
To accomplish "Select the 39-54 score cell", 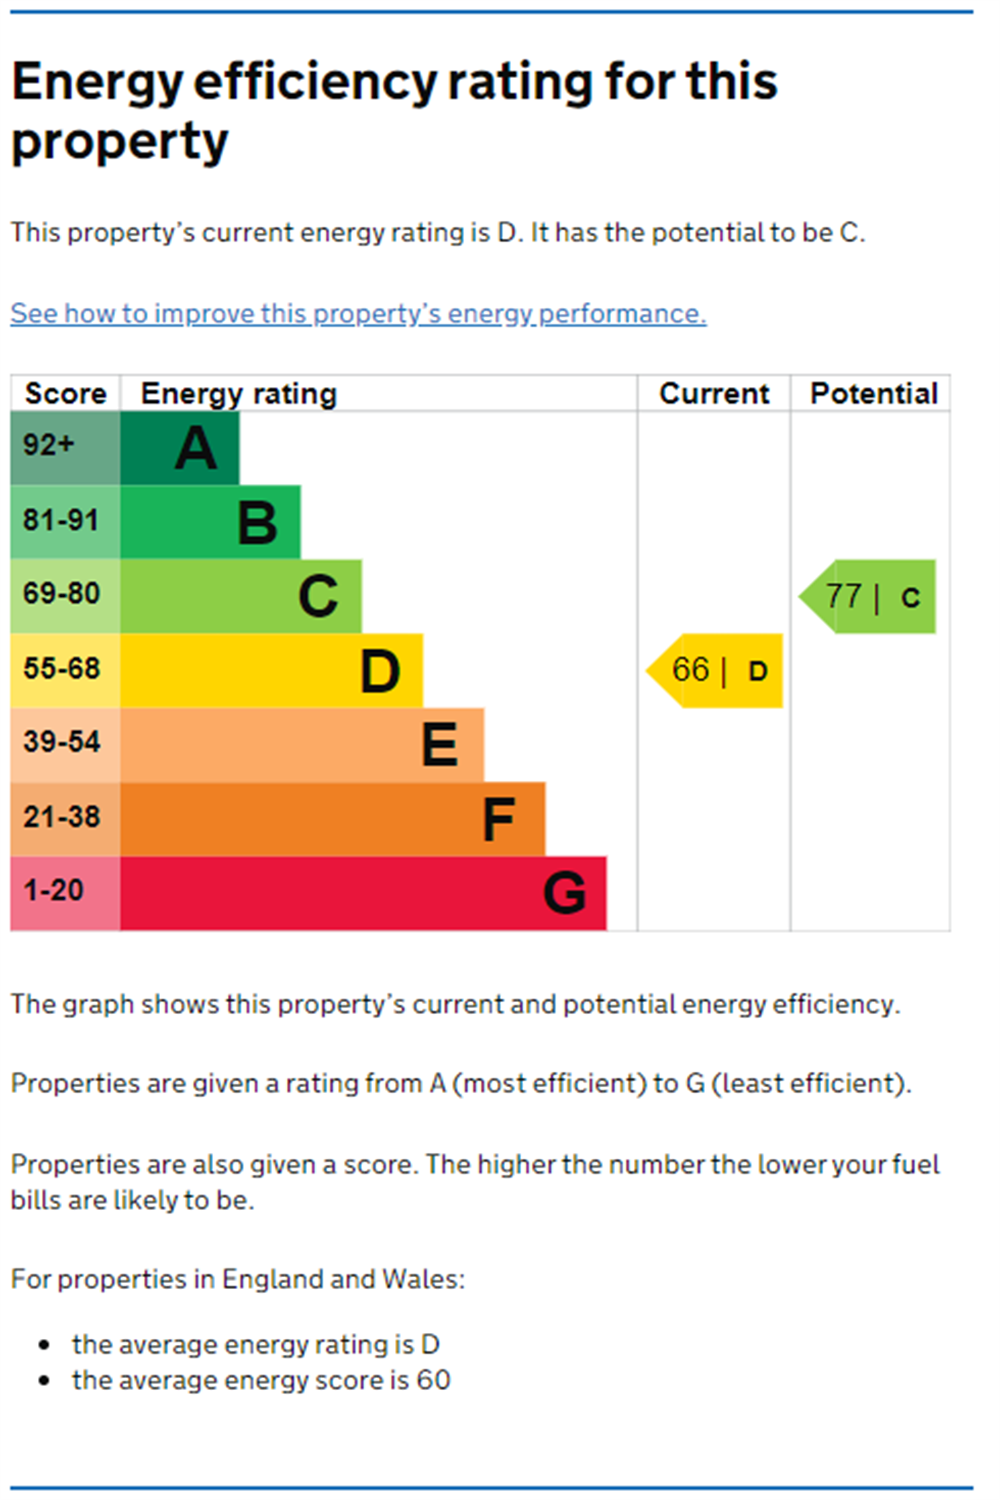I will [x=66, y=745].
